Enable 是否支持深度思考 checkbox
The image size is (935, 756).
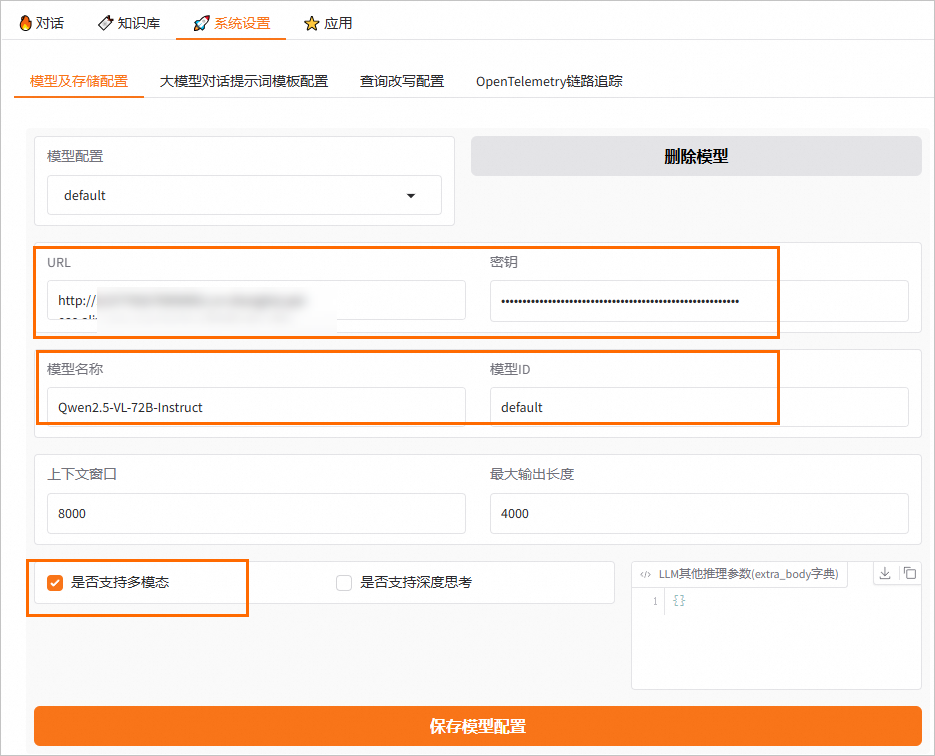click(x=344, y=583)
